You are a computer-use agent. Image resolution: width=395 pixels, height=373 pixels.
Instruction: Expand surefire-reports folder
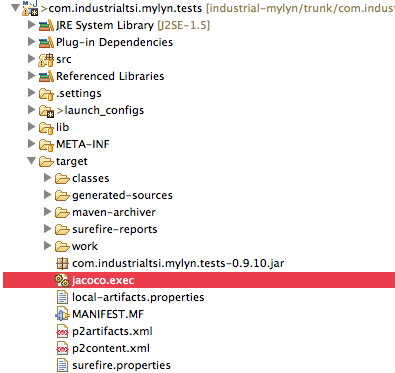coord(48,228)
